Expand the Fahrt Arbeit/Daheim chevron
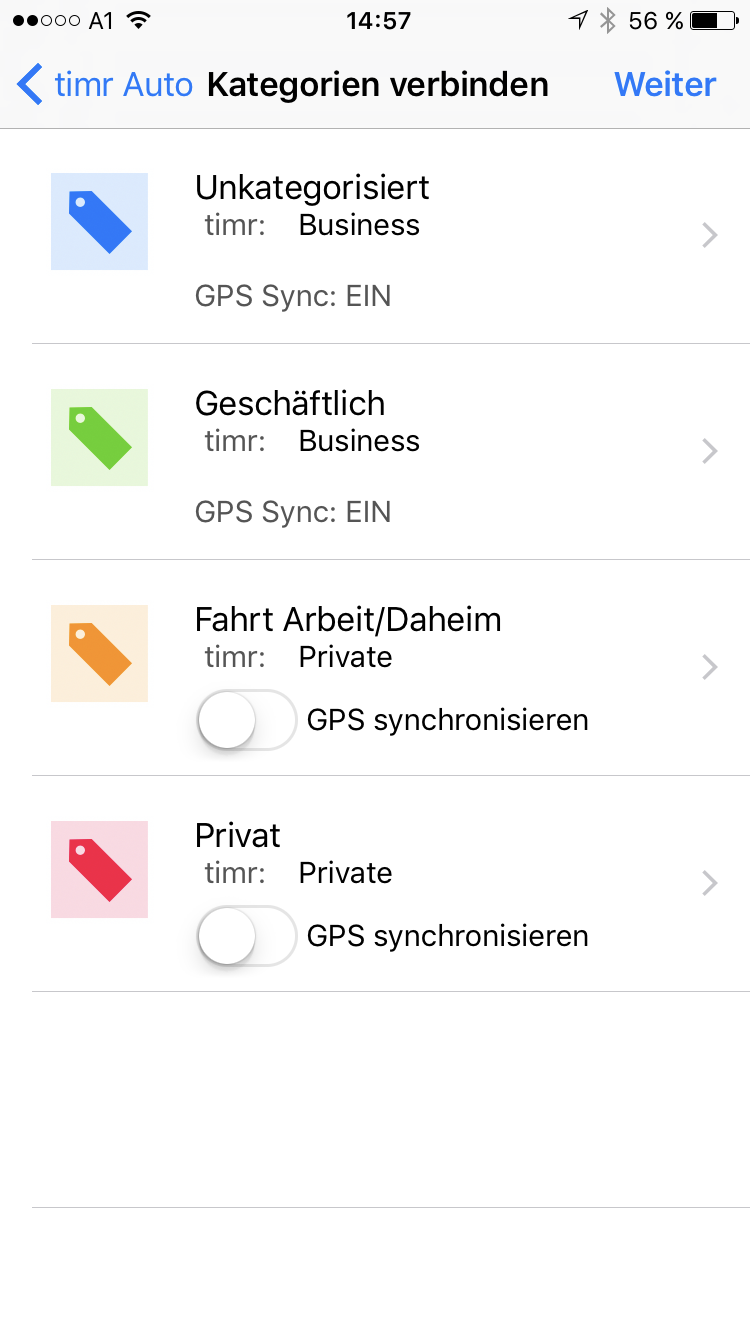This screenshot has width=750, height=1334. point(710,667)
